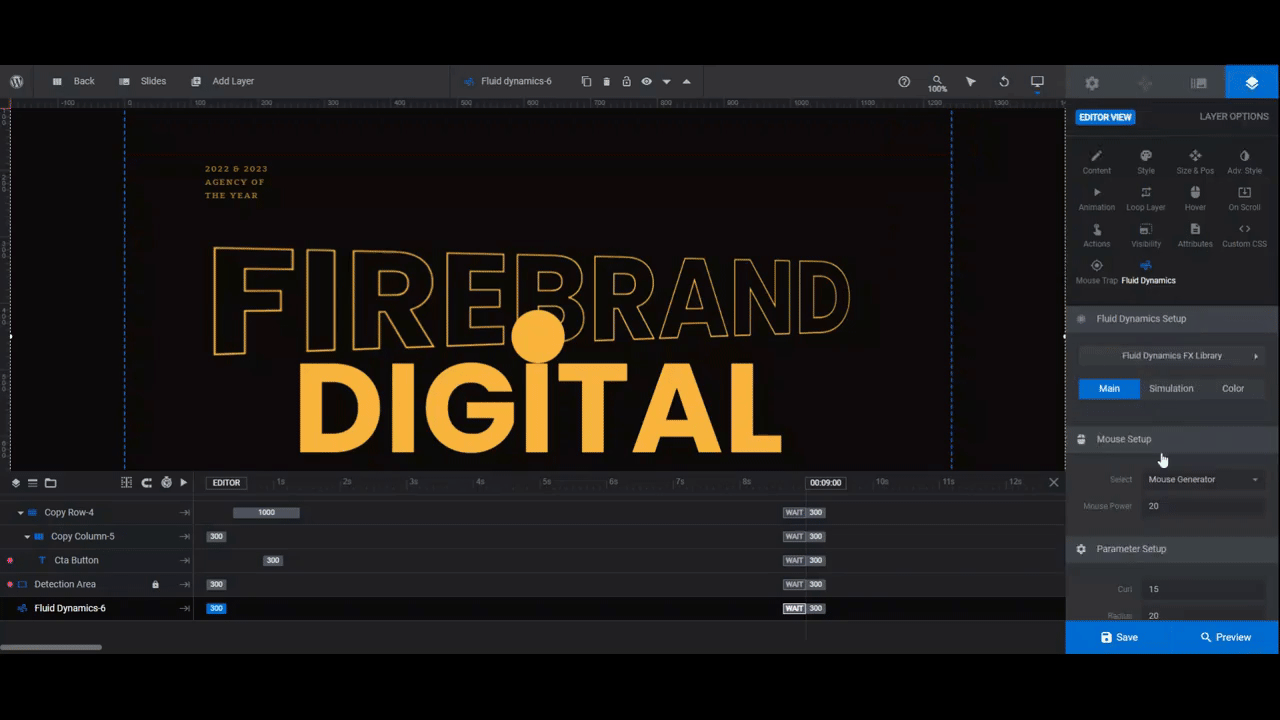Click the Mouse Power input field
The height and width of the screenshot is (720, 1280).
(1203, 506)
